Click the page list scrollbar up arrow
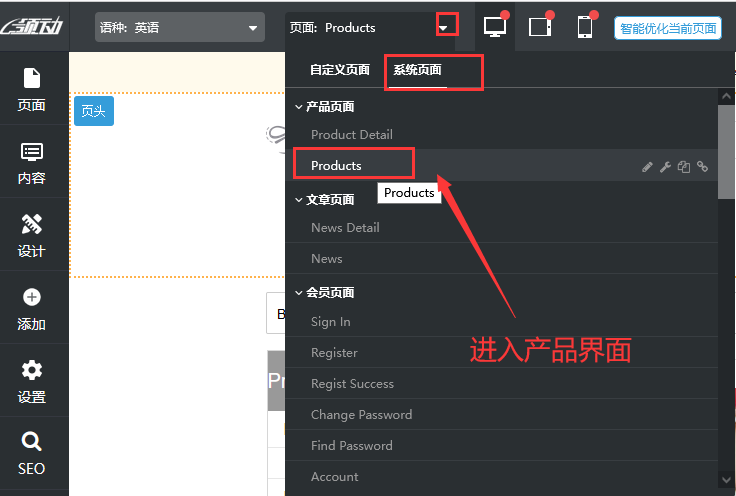The image size is (736, 496). coord(727,97)
